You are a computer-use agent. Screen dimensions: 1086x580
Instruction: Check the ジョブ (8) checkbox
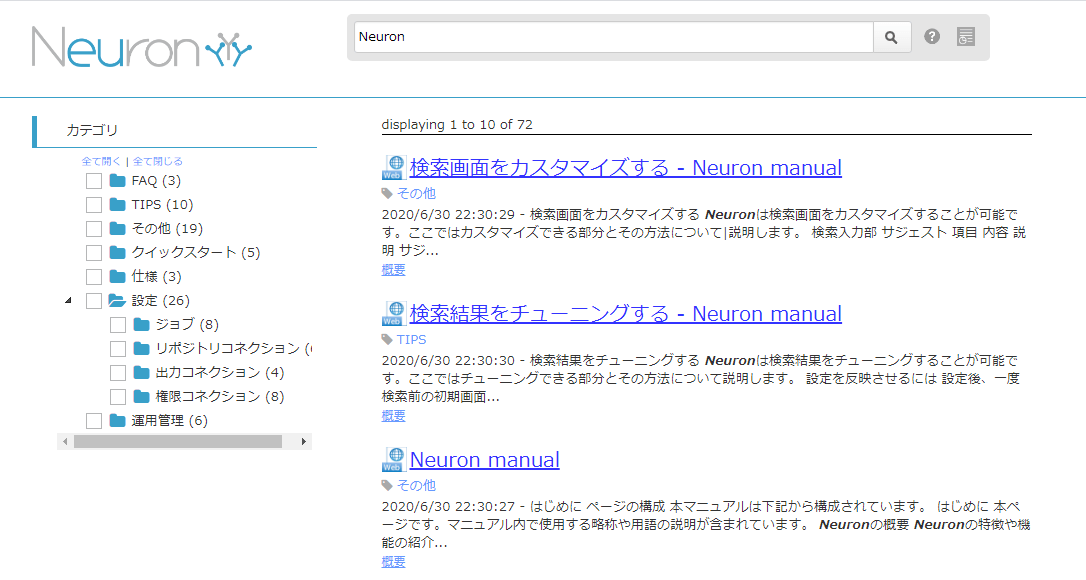[118, 325]
